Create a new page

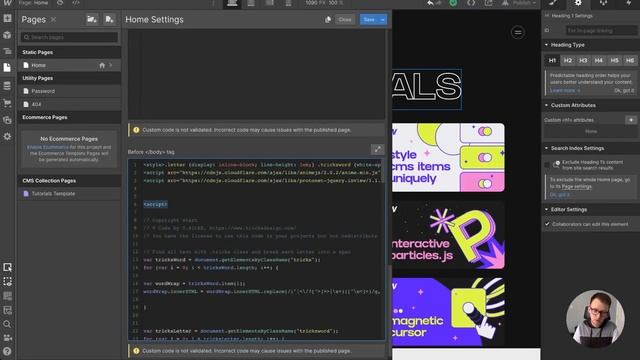(x=109, y=19)
